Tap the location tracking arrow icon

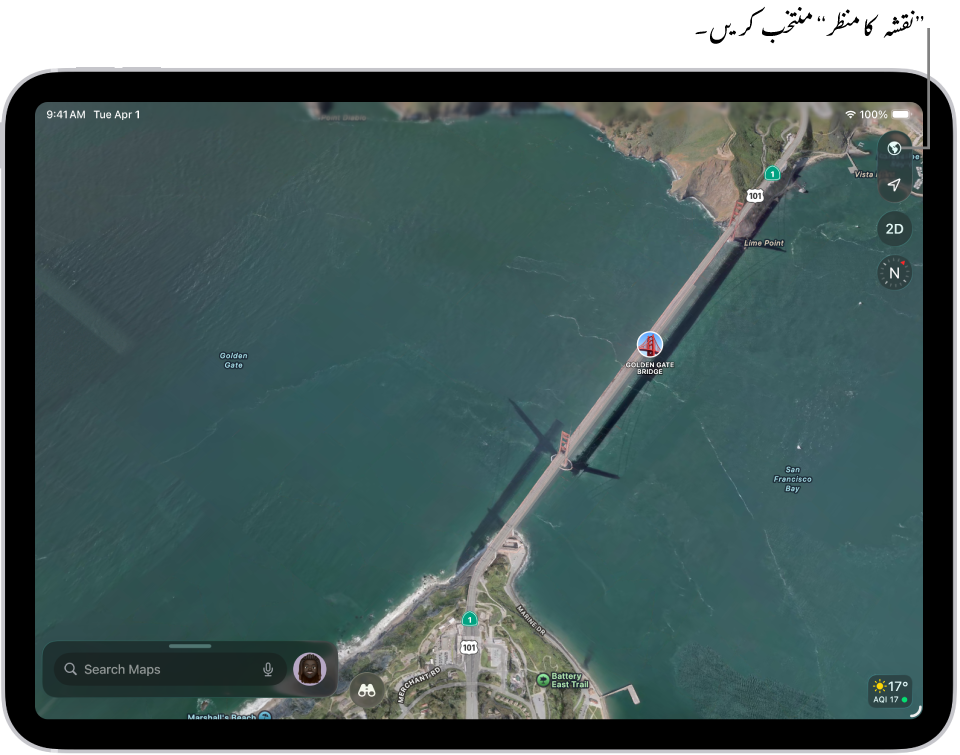pos(894,184)
